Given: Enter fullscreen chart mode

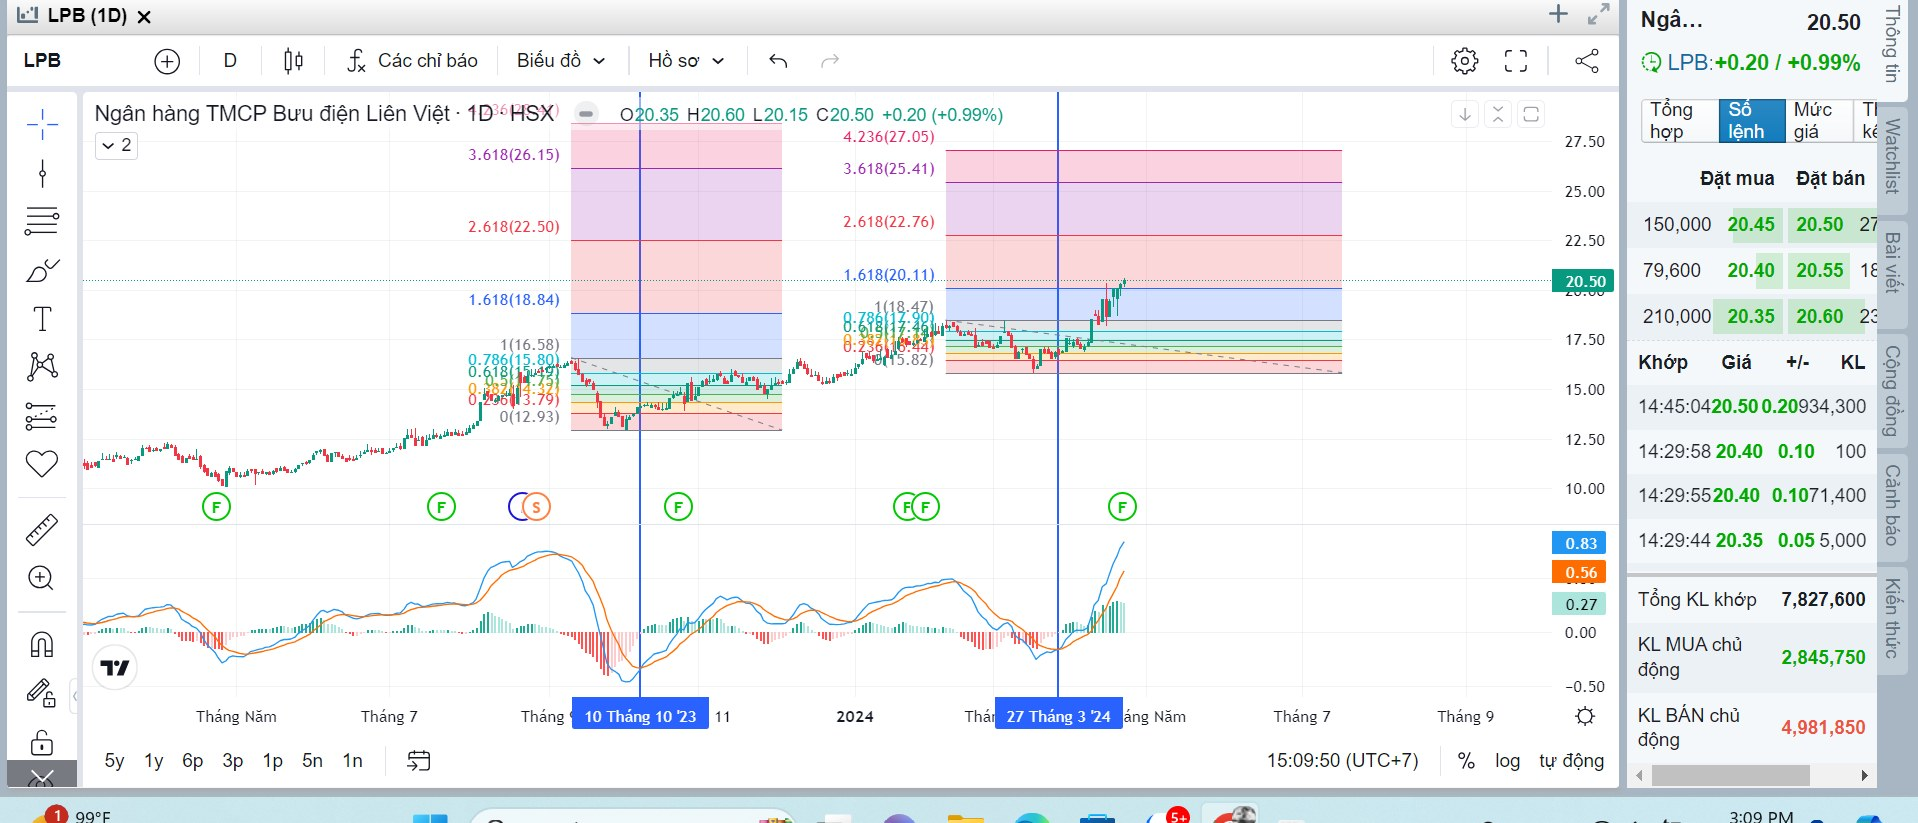Looking at the screenshot, I should (x=1516, y=61).
